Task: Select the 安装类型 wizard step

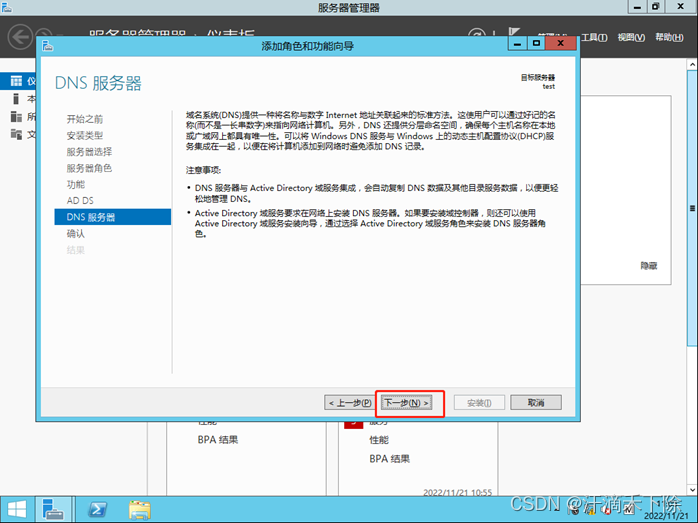Action: [x=85, y=135]
